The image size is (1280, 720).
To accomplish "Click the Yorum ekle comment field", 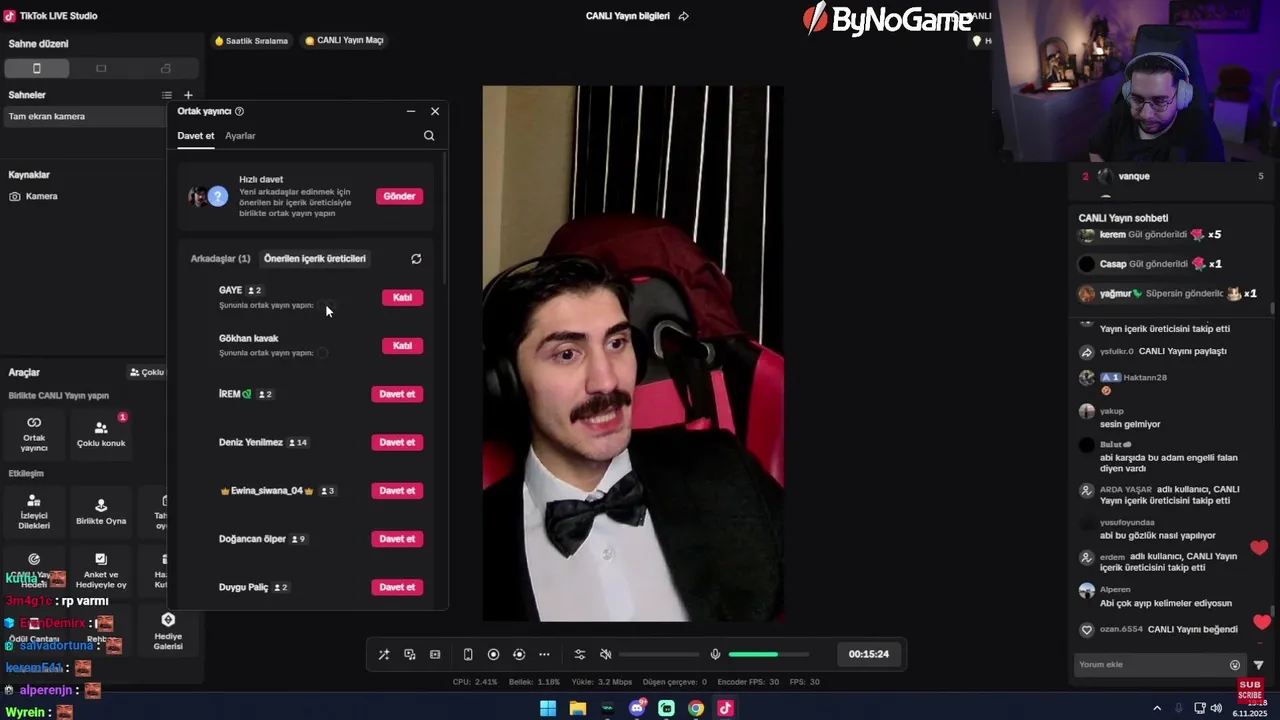I will 1152,665.
